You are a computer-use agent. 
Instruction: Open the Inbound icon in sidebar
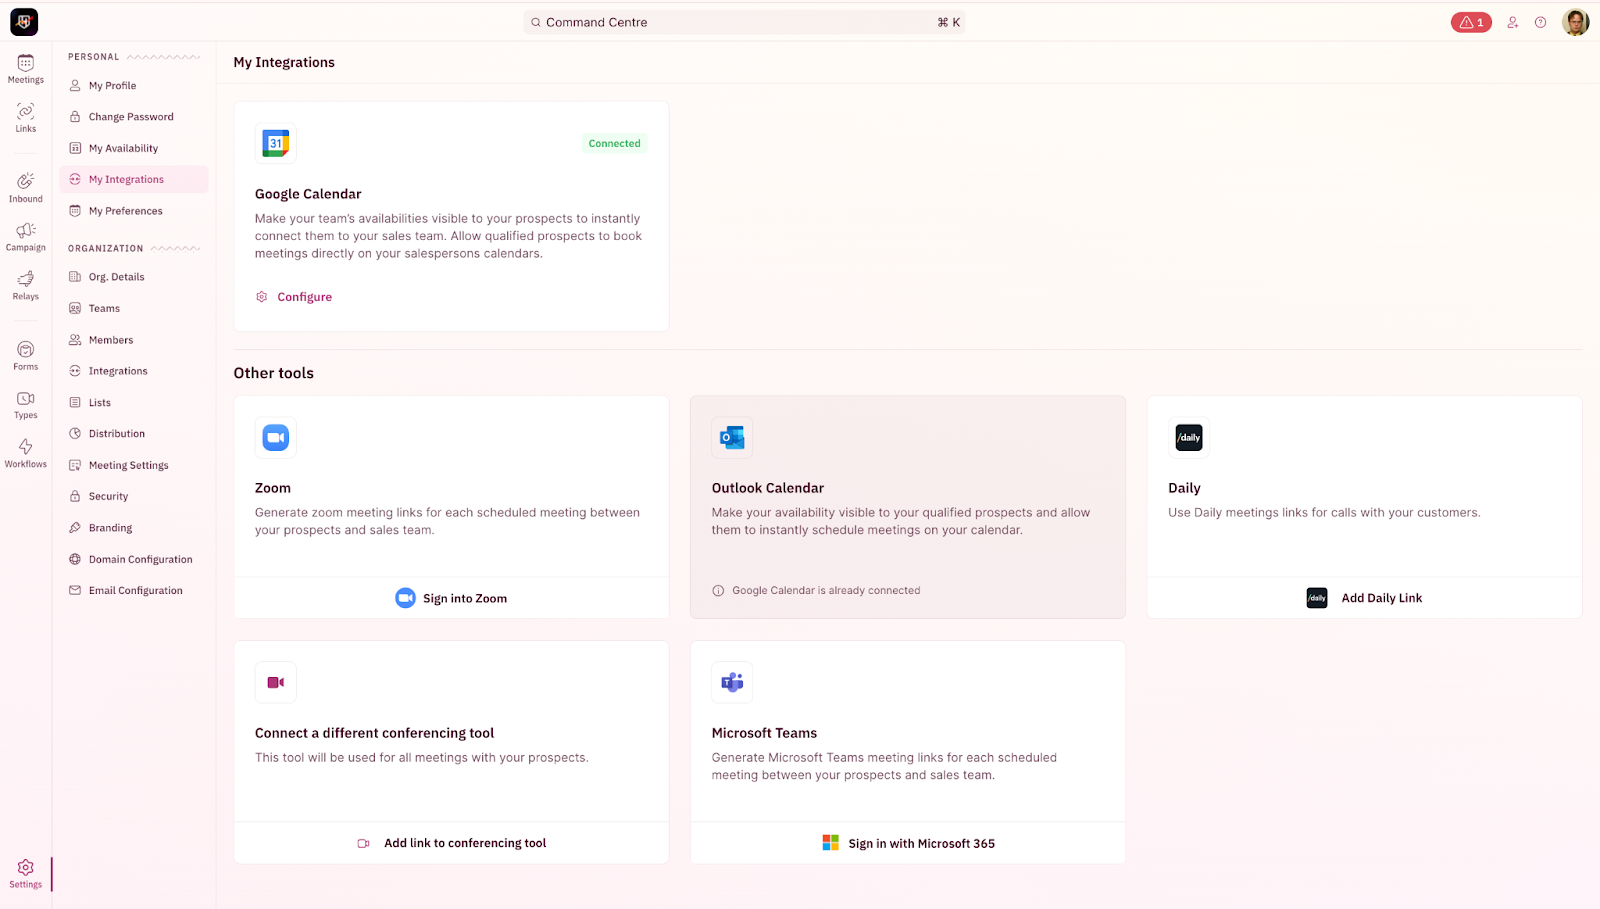pos(26,186)
